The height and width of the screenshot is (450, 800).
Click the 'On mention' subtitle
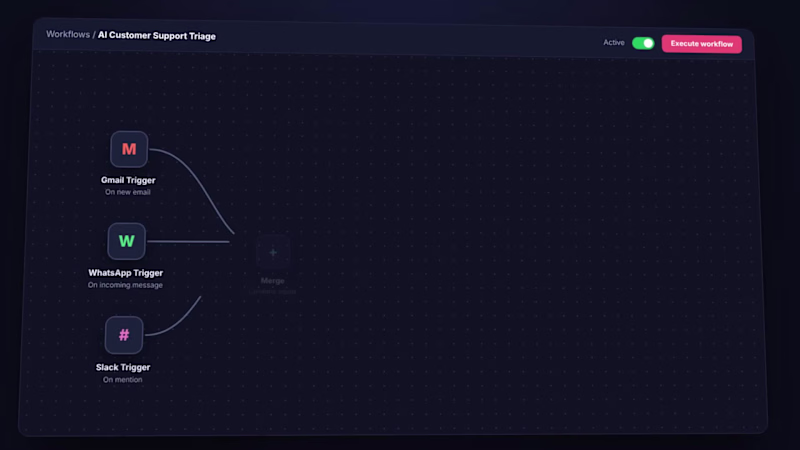[122, 380]
